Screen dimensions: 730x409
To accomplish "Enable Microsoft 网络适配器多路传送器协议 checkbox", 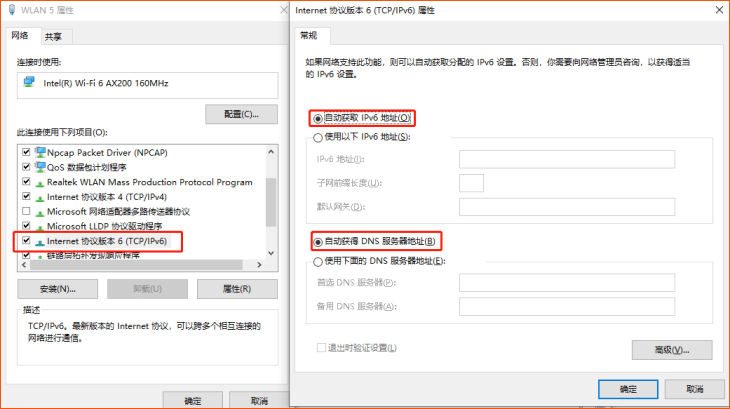I will coord(26,211).
